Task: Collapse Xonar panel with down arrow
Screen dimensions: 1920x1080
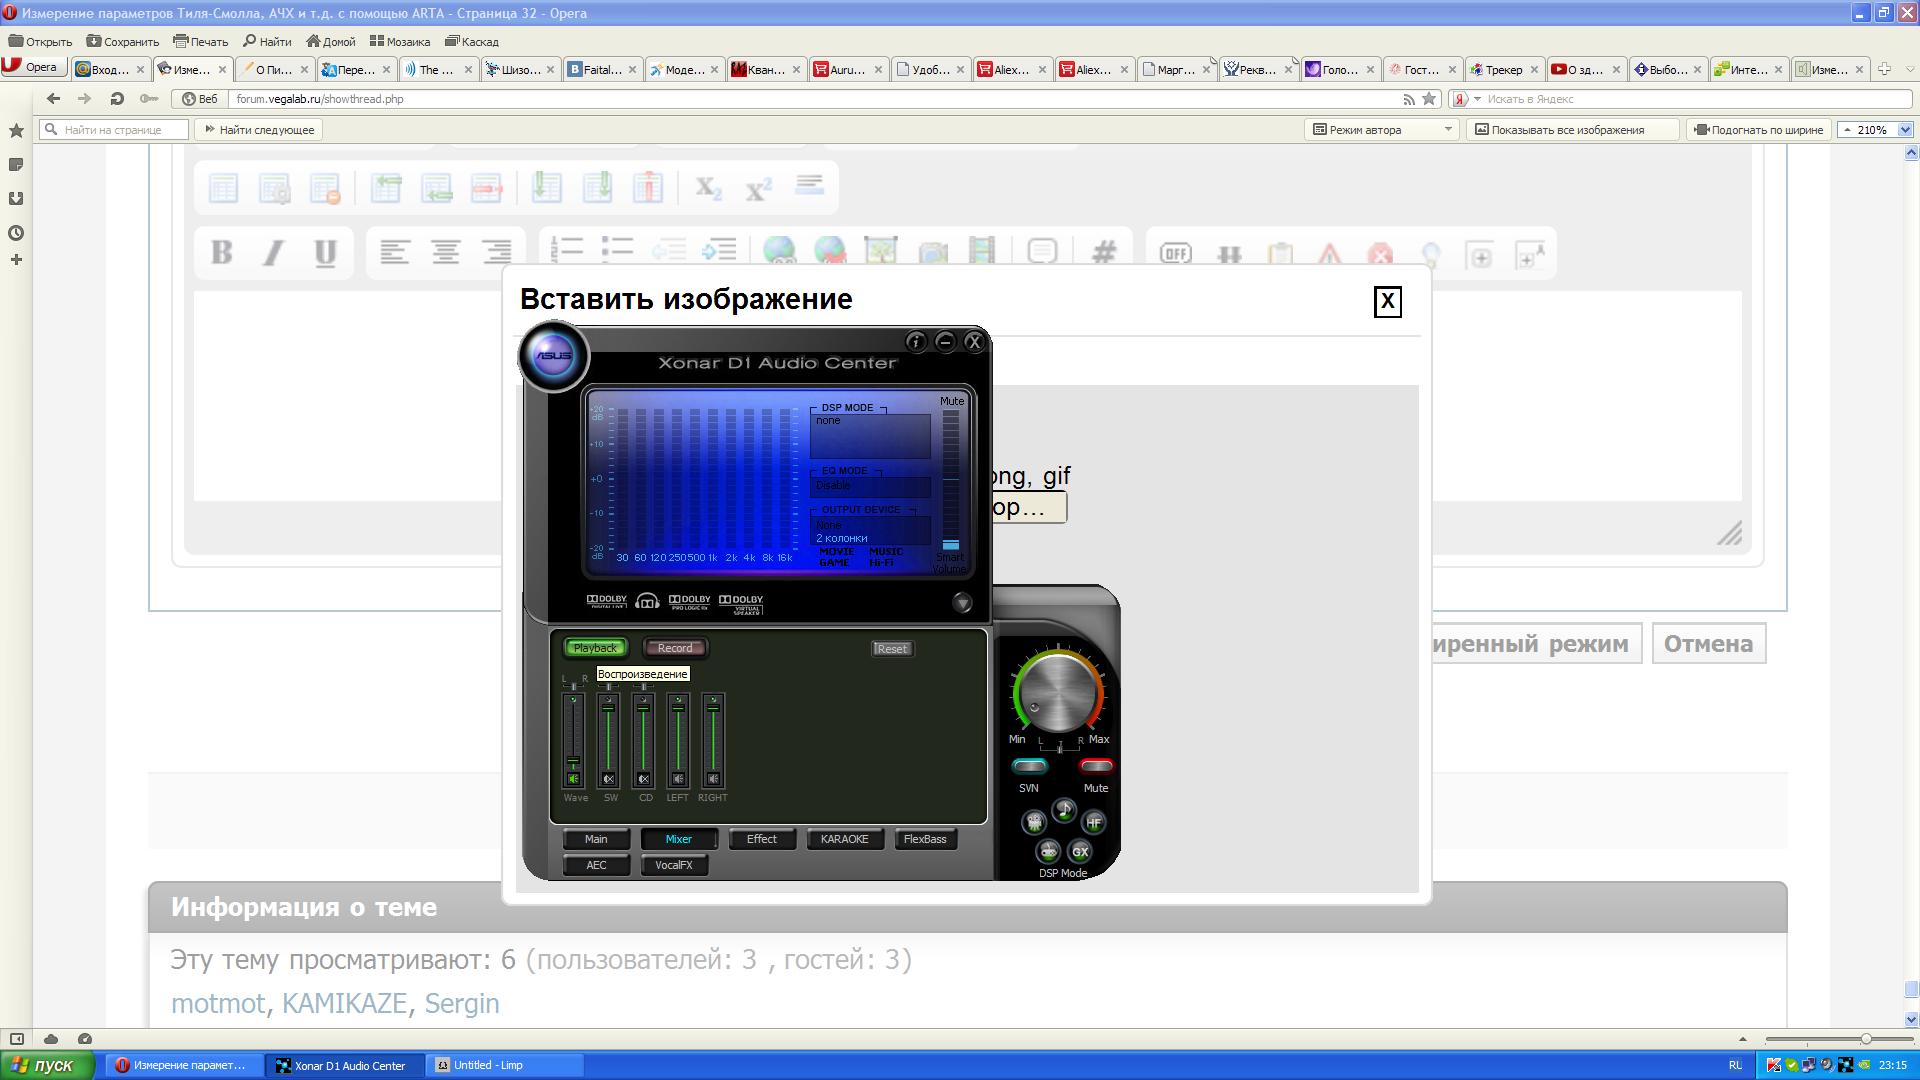Action: tap(962, 602)
